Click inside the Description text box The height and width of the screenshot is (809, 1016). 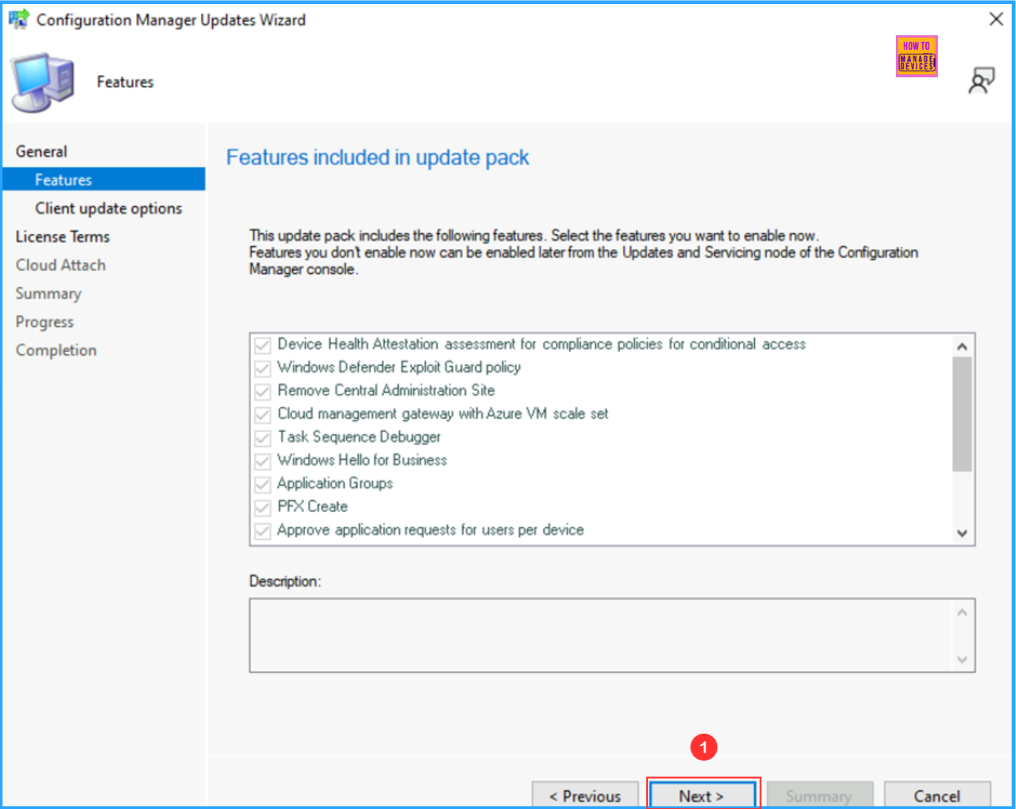pyautogui.click(x=601, y=635)
